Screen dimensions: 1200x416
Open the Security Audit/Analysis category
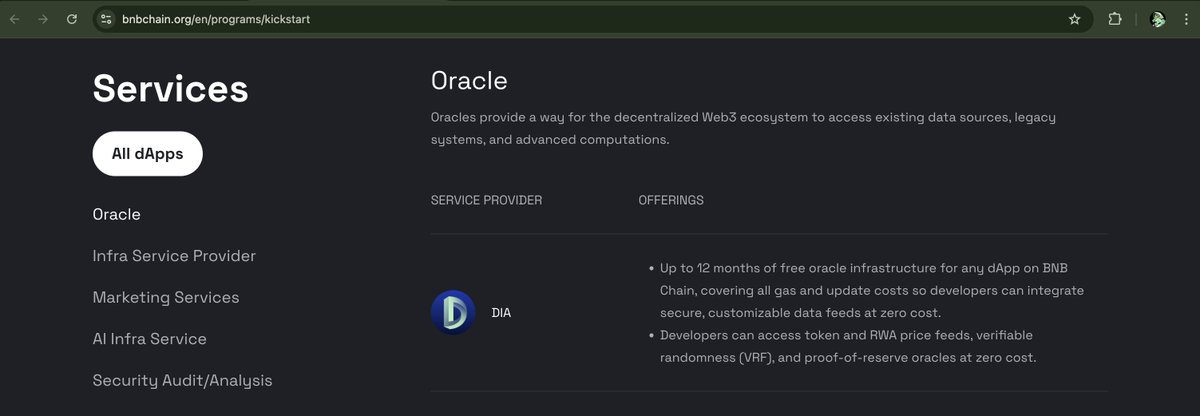[182, 381]
